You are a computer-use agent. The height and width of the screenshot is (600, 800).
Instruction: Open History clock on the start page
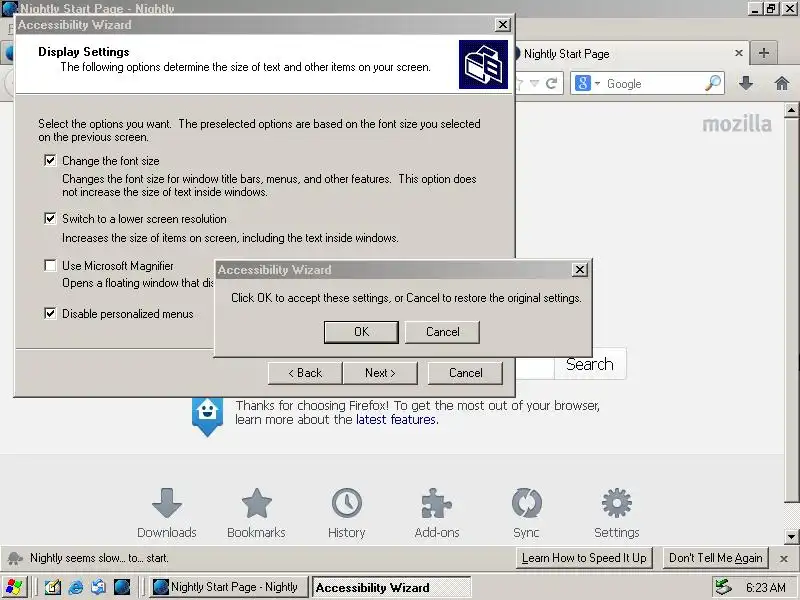347,513
